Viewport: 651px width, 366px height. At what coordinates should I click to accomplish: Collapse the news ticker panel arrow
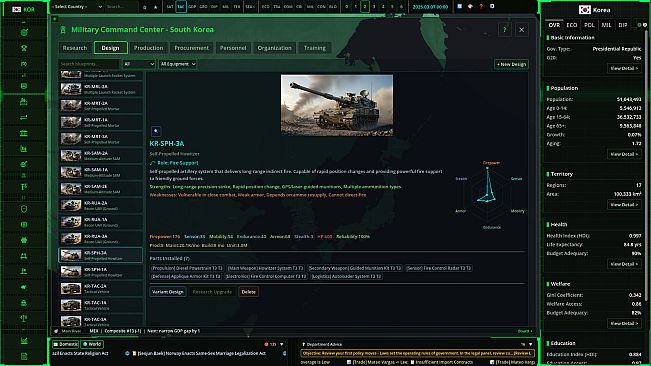click(281, 344)
